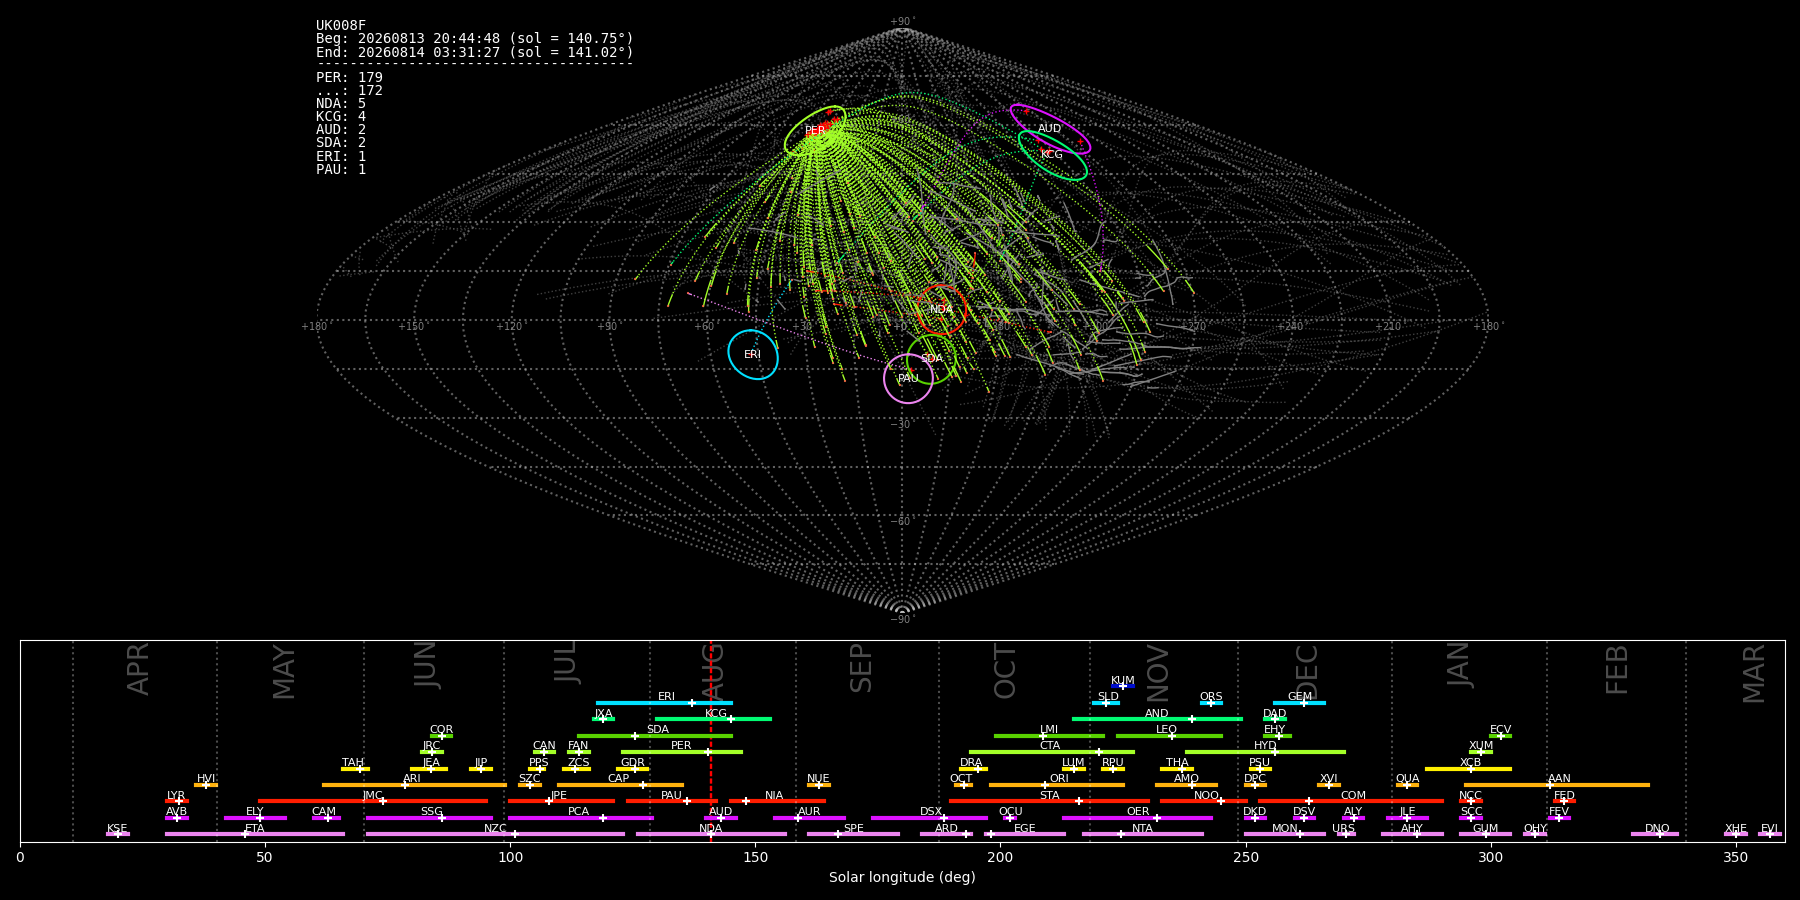Click the NDA red radiant circle
The image size is (1800, 900).
(941, 310)
